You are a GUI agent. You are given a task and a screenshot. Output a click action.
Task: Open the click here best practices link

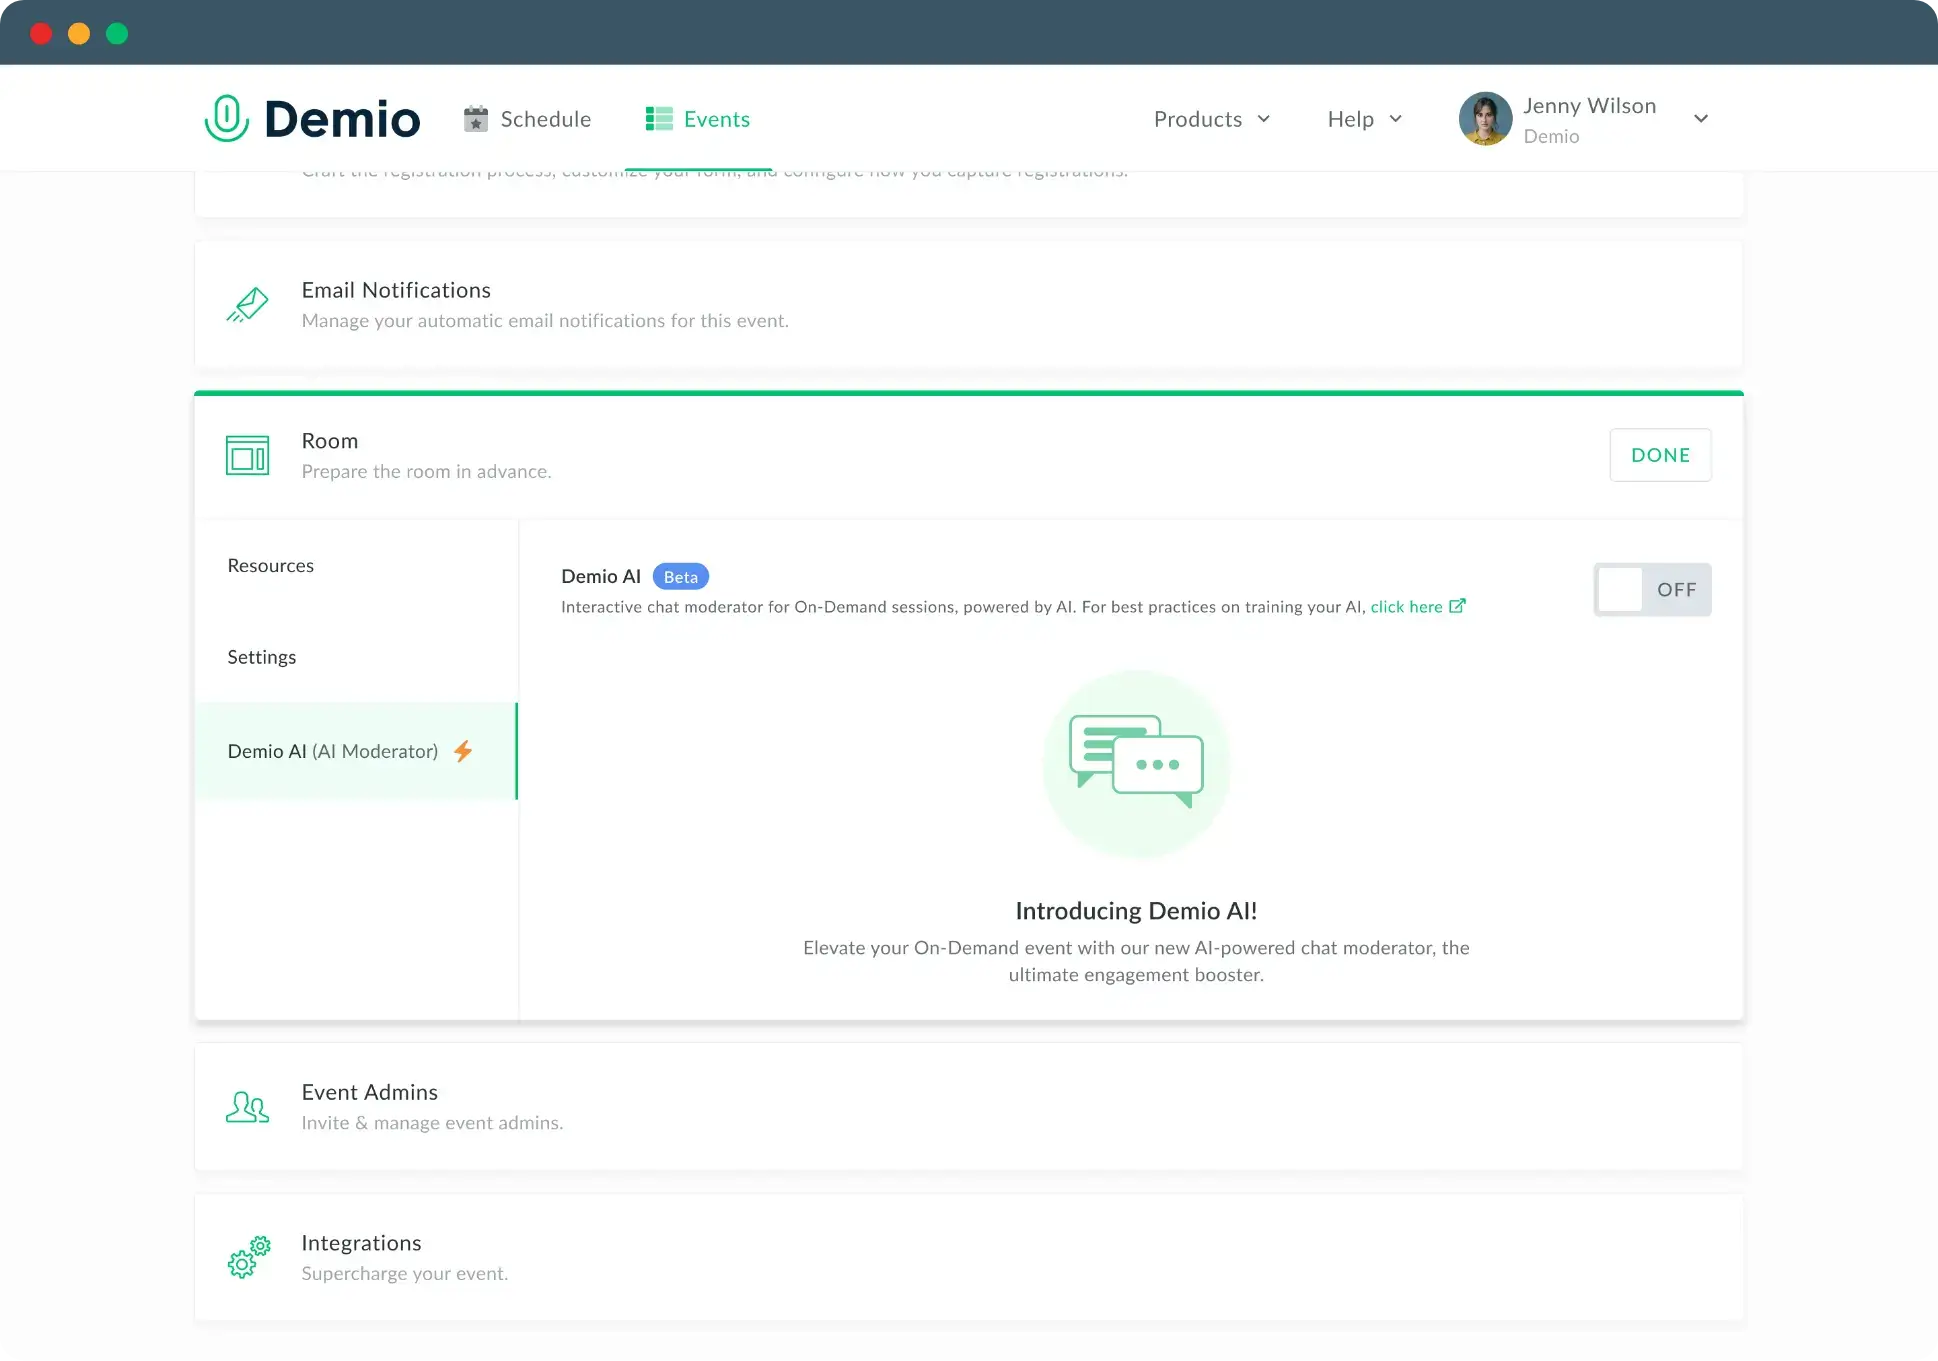1406,606
